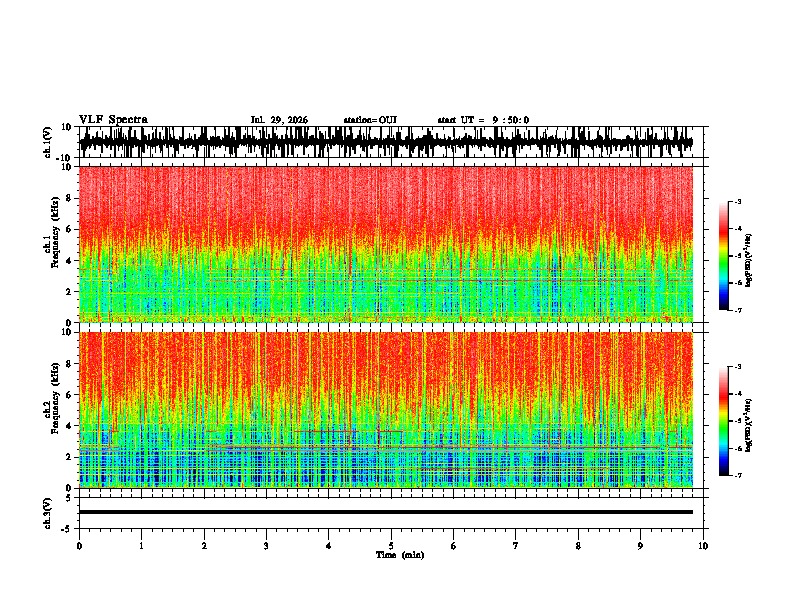Click the "6" tick on ch.2 frequency axis
Image resolution: width=792 pixels, height=612 pixels.
pos(71,395)
